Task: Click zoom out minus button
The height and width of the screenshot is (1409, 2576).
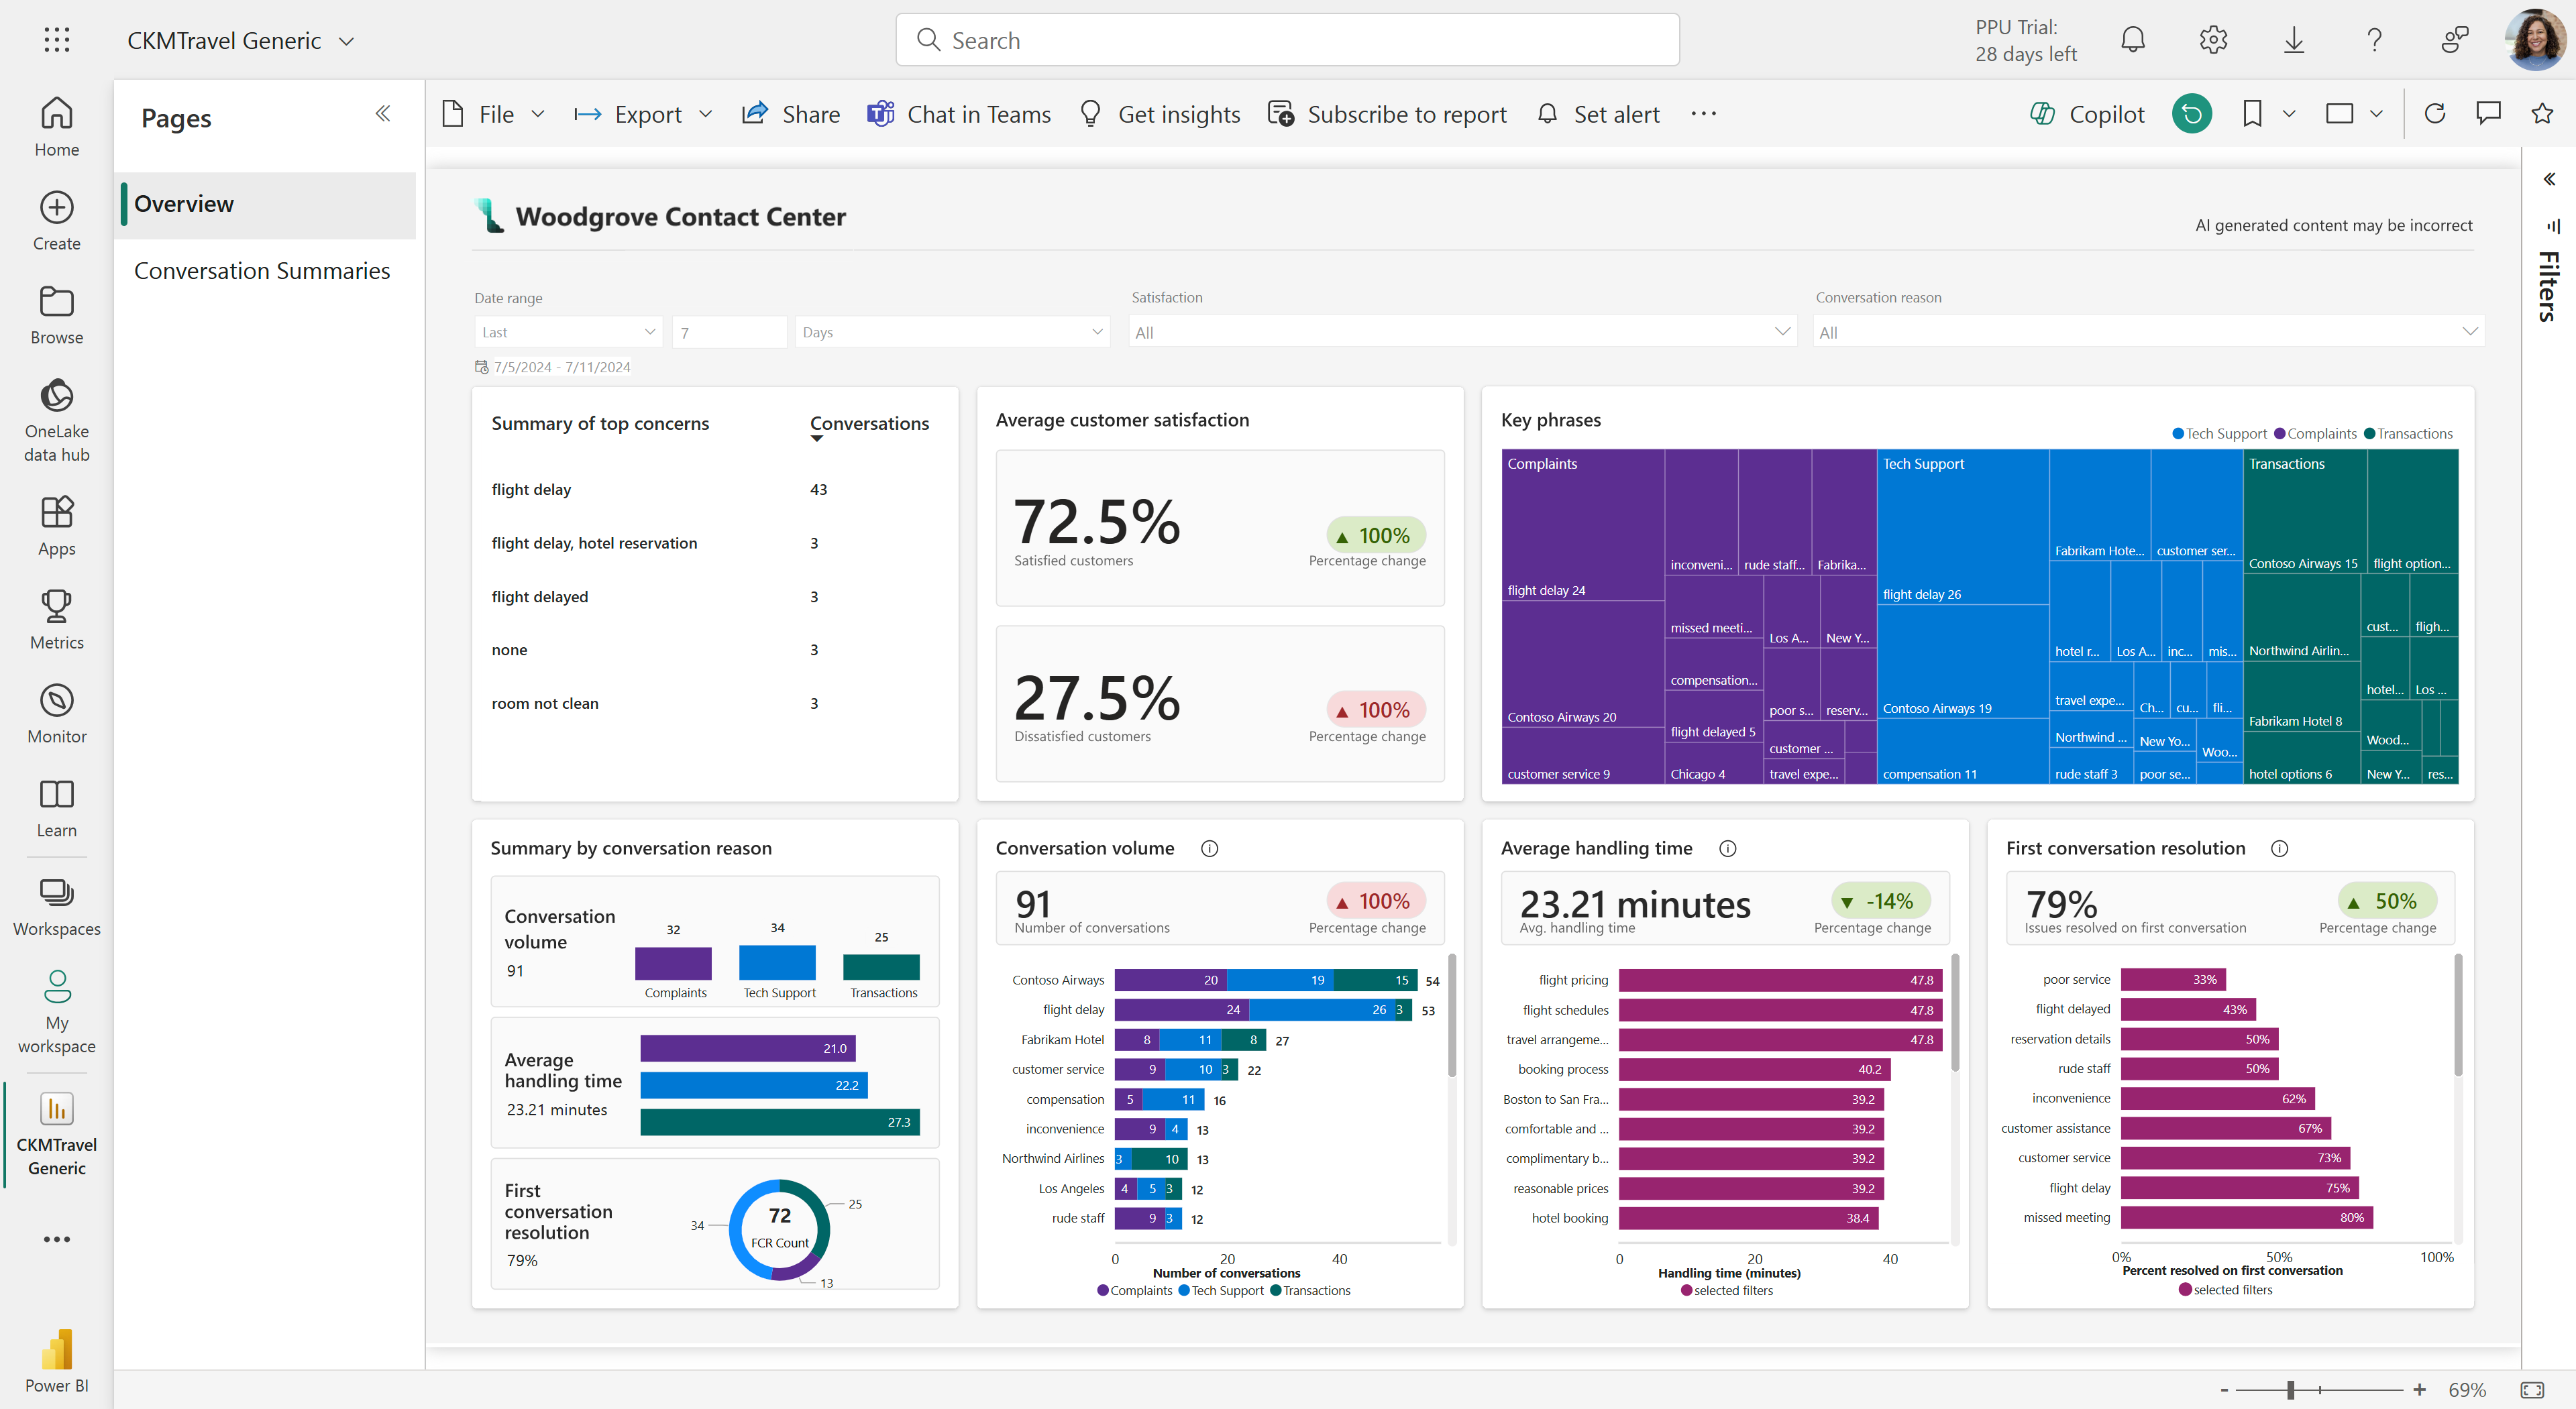Action: pos(2224,1389)
